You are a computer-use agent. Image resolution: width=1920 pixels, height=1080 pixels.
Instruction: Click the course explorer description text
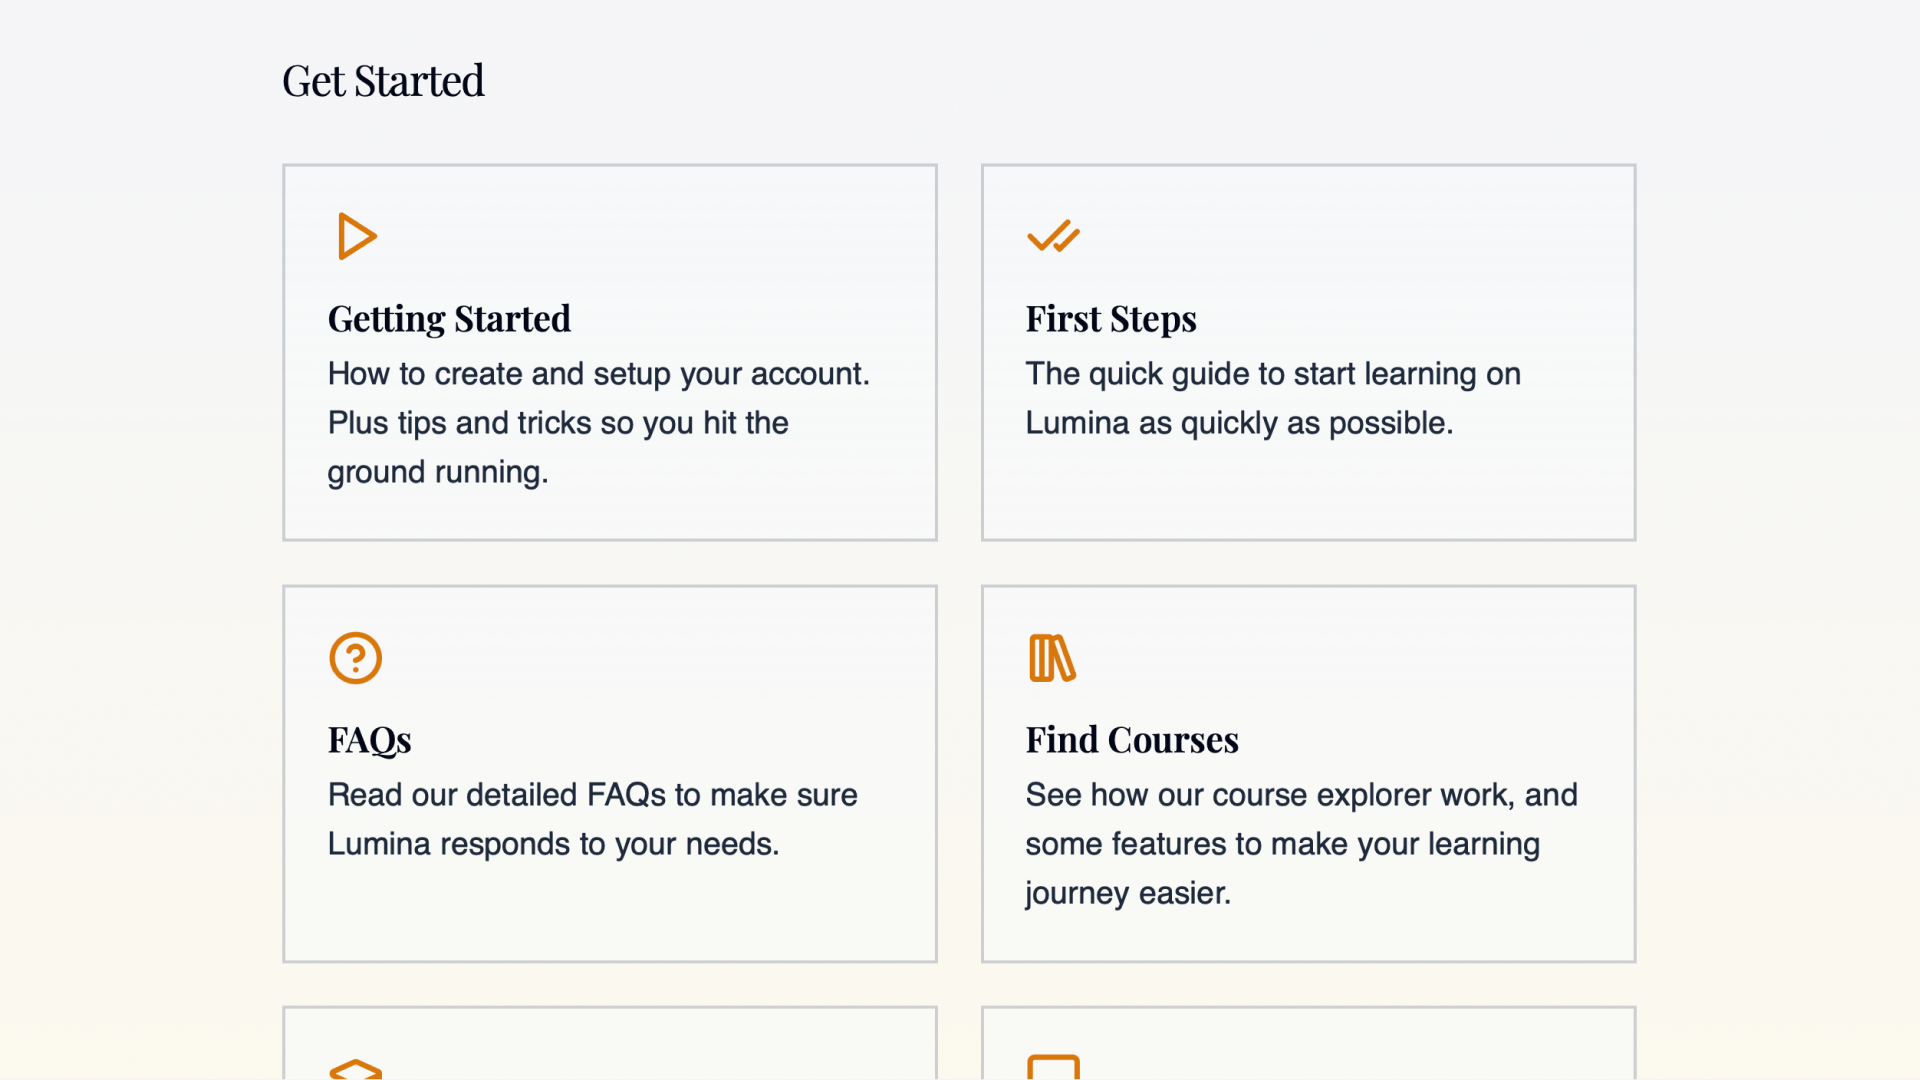1300,844
